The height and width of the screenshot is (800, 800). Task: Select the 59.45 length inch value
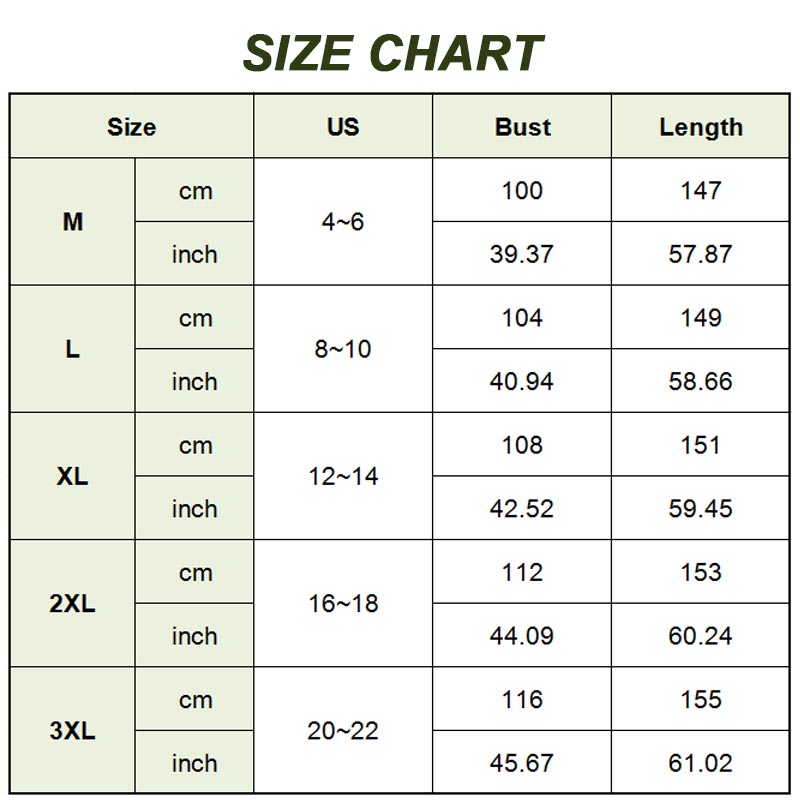700,509
